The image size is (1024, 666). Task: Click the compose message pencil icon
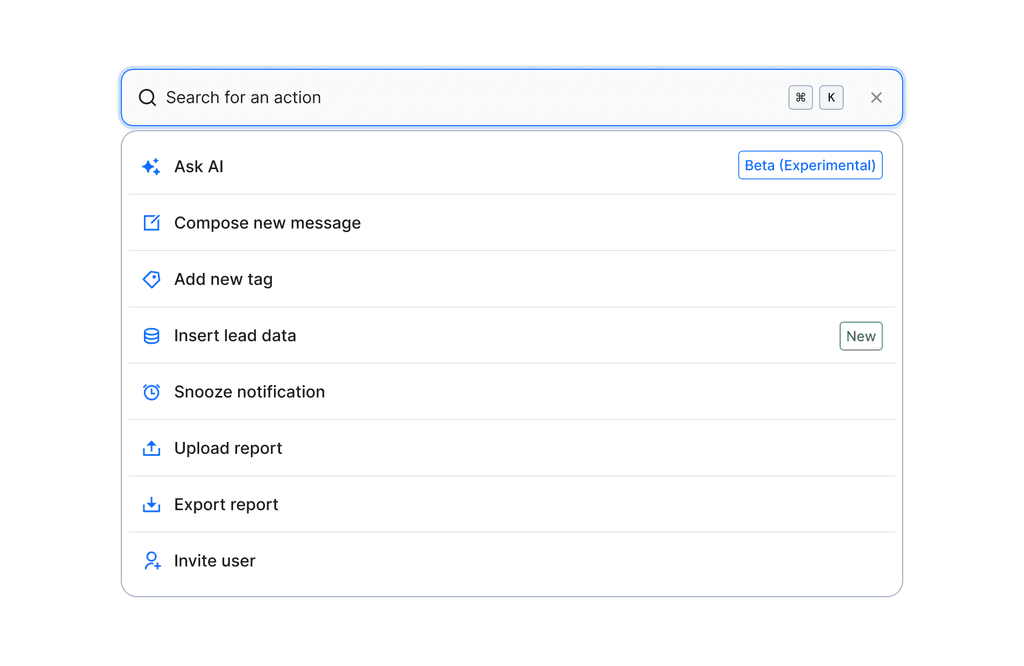[x=151, y=223]
